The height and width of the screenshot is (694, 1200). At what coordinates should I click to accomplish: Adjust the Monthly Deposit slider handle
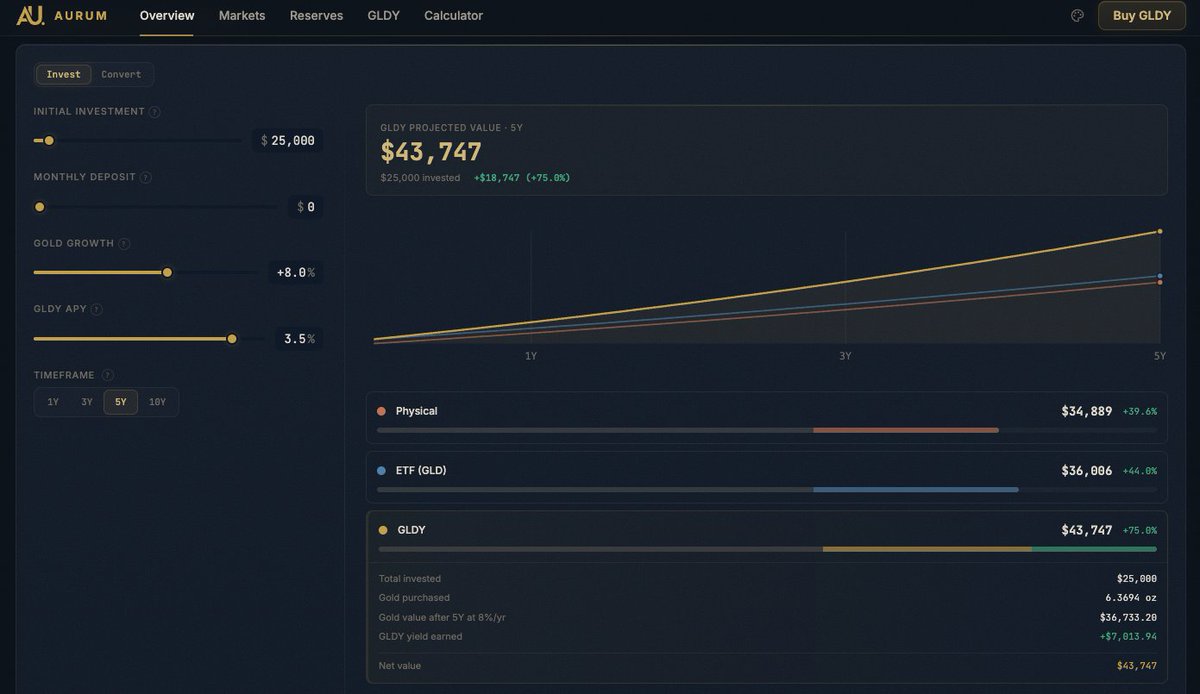pyautogui.click(x=40, y=207)
